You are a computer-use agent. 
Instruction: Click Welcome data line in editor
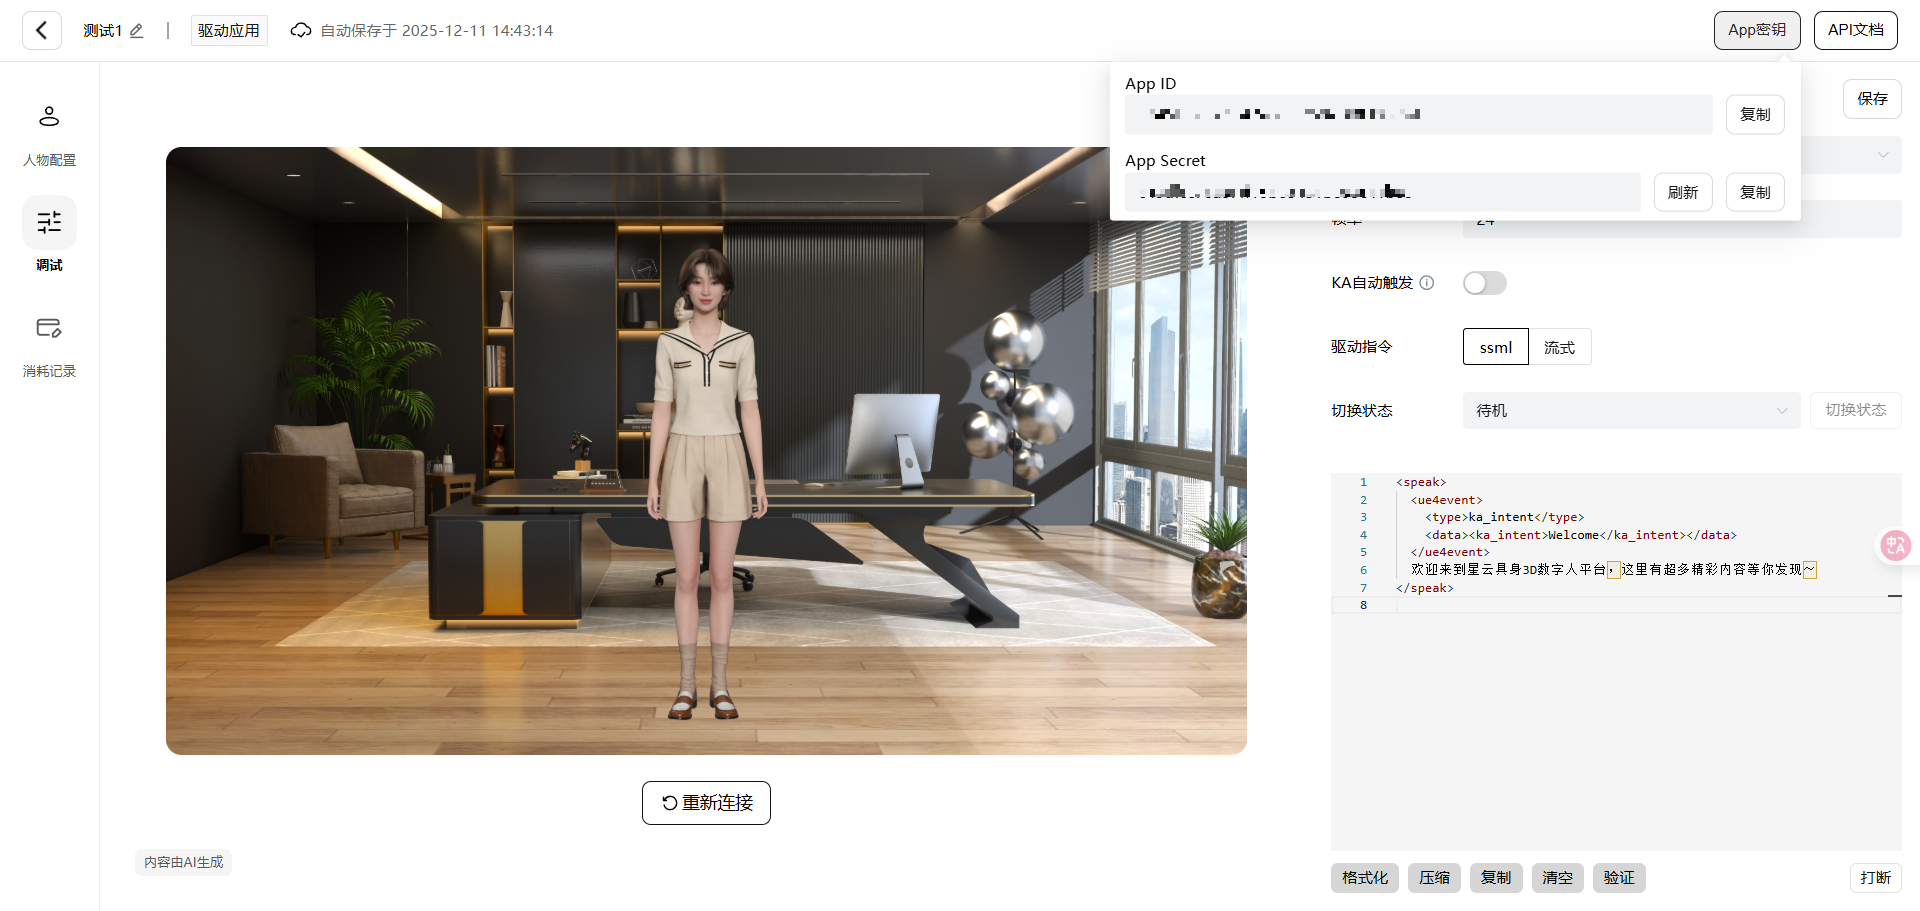(x=1580, y=535)
